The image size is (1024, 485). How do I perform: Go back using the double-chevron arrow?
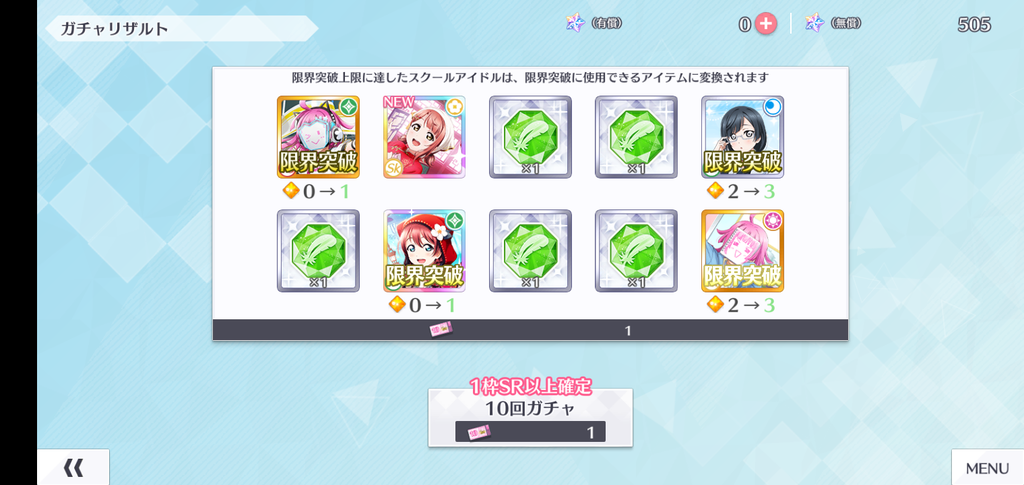[x=73, y=467]
